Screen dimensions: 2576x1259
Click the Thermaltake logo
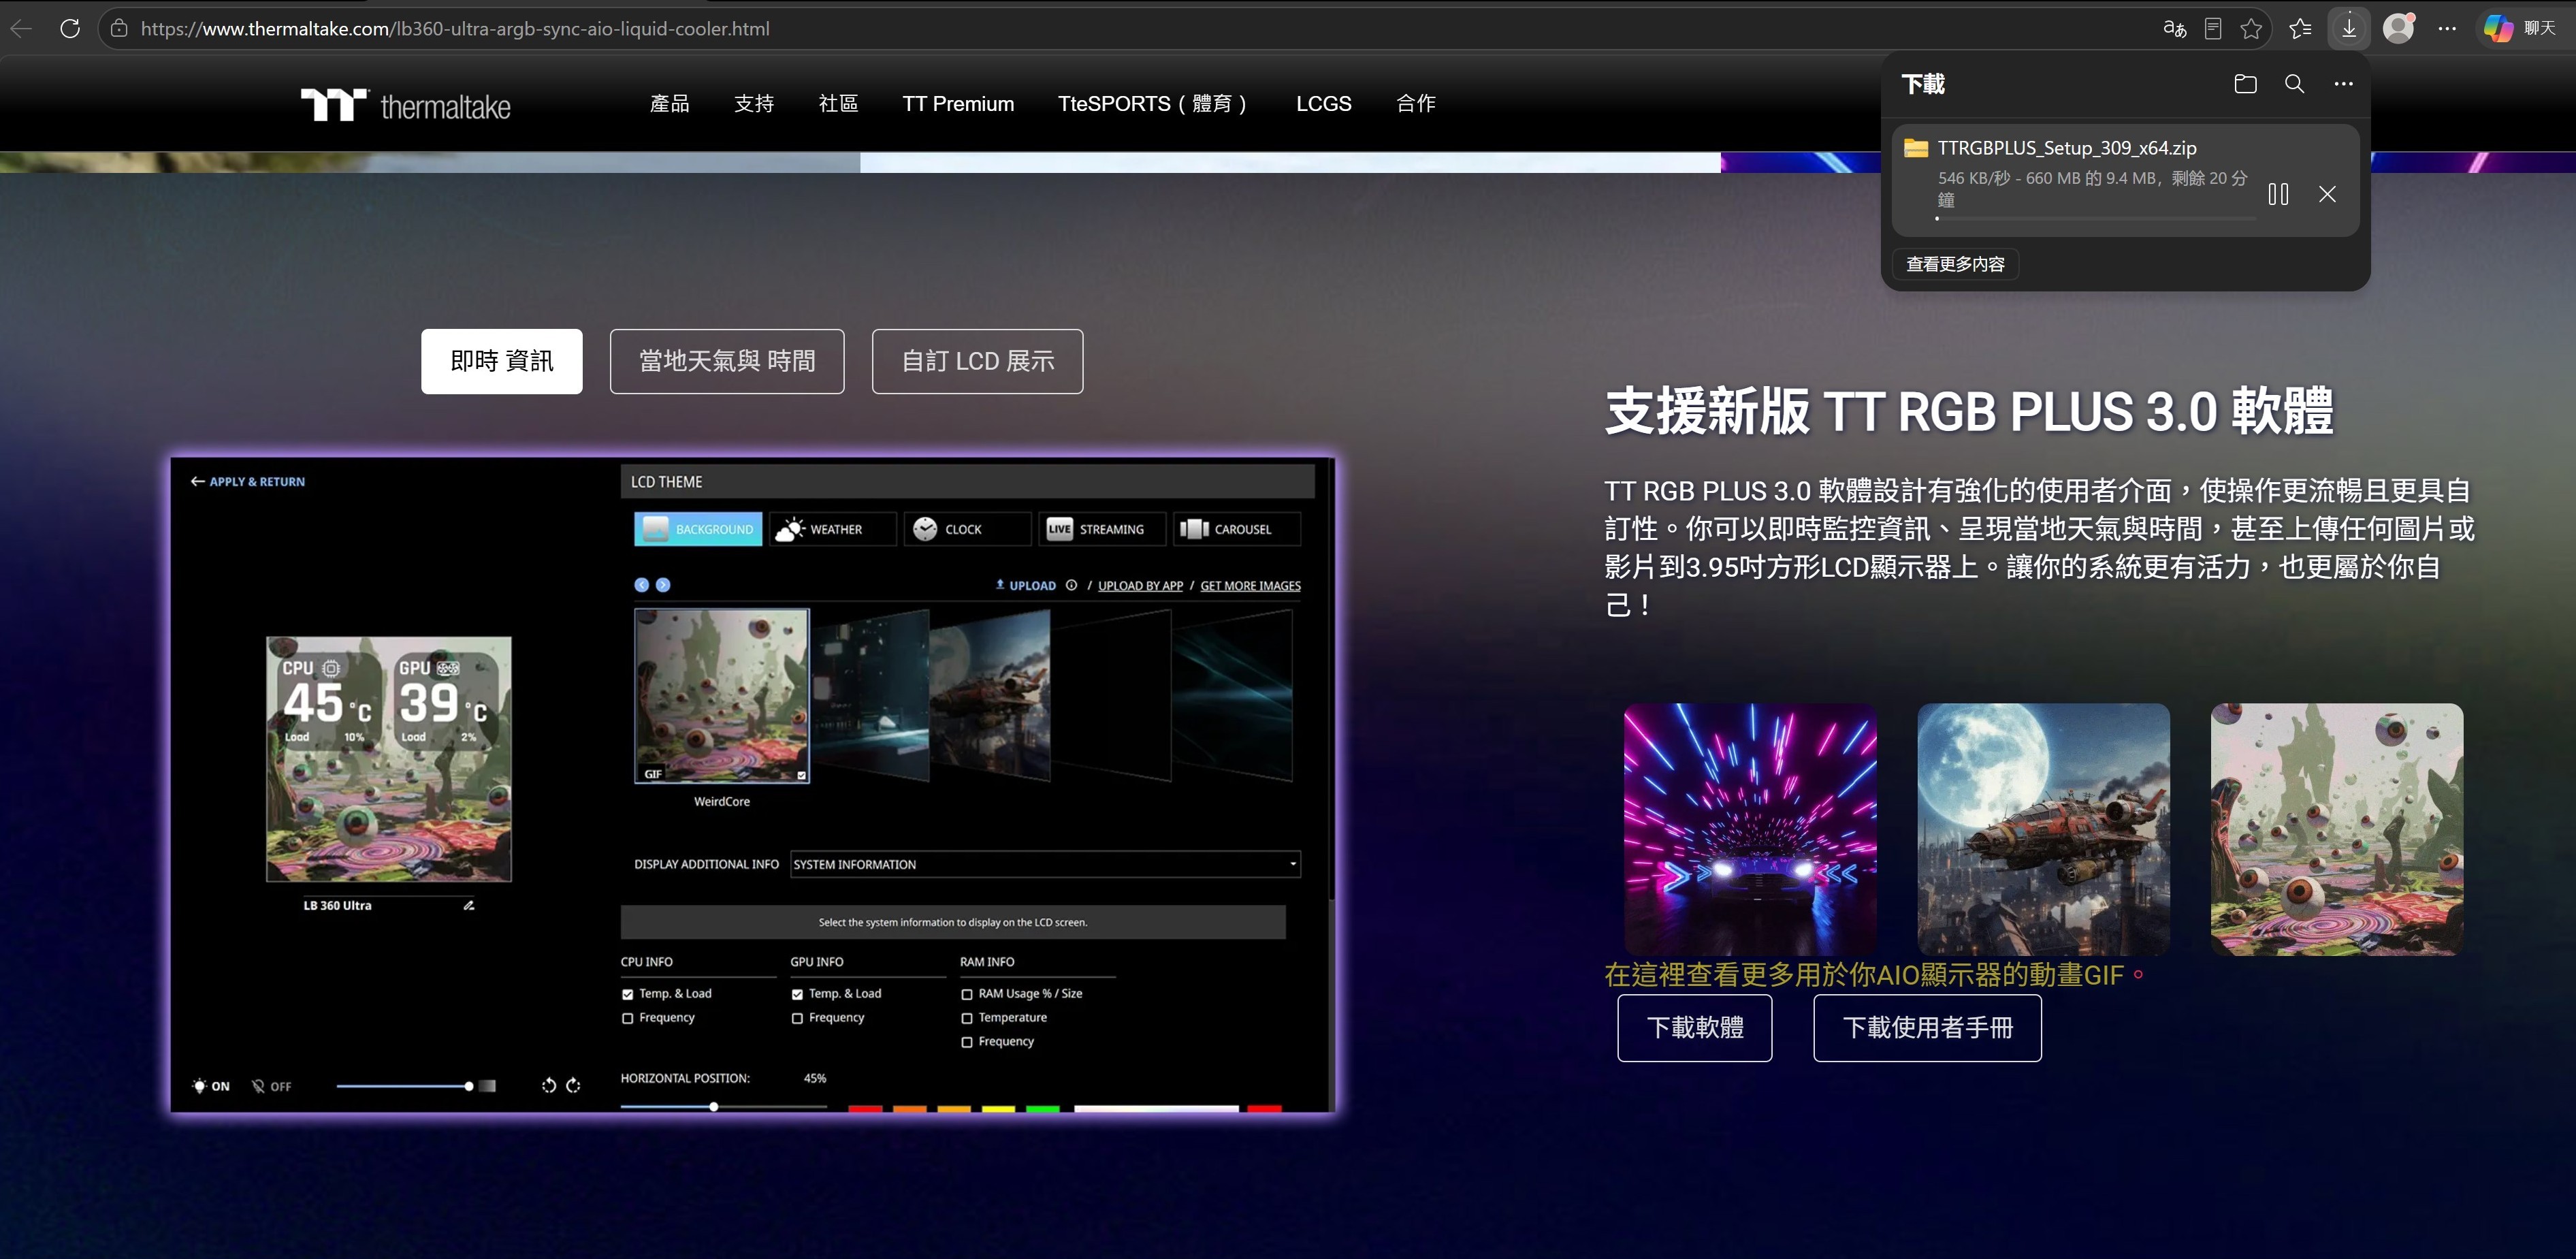pos(406,104)
